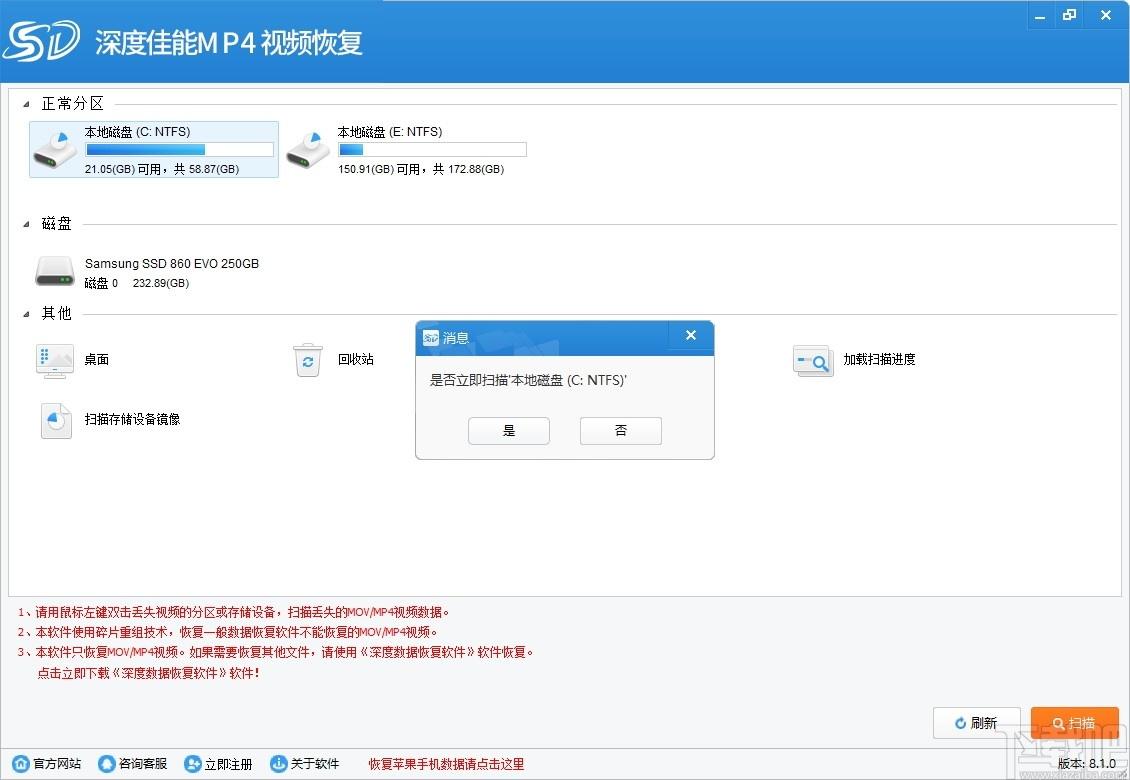Click the Scan storage device image icon
Viewport: 1130px width, 780px height.
point(56,420)
